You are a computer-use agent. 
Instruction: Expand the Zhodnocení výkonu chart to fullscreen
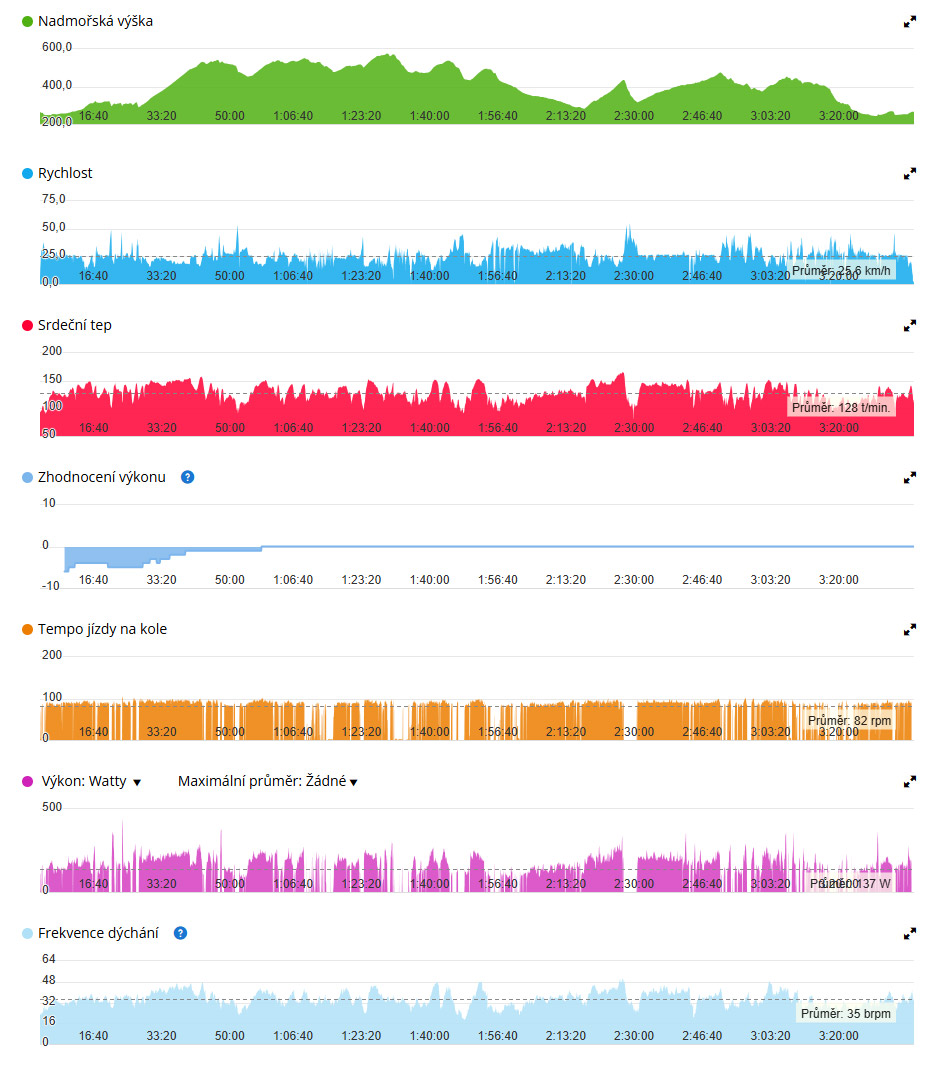coord(909,478)
